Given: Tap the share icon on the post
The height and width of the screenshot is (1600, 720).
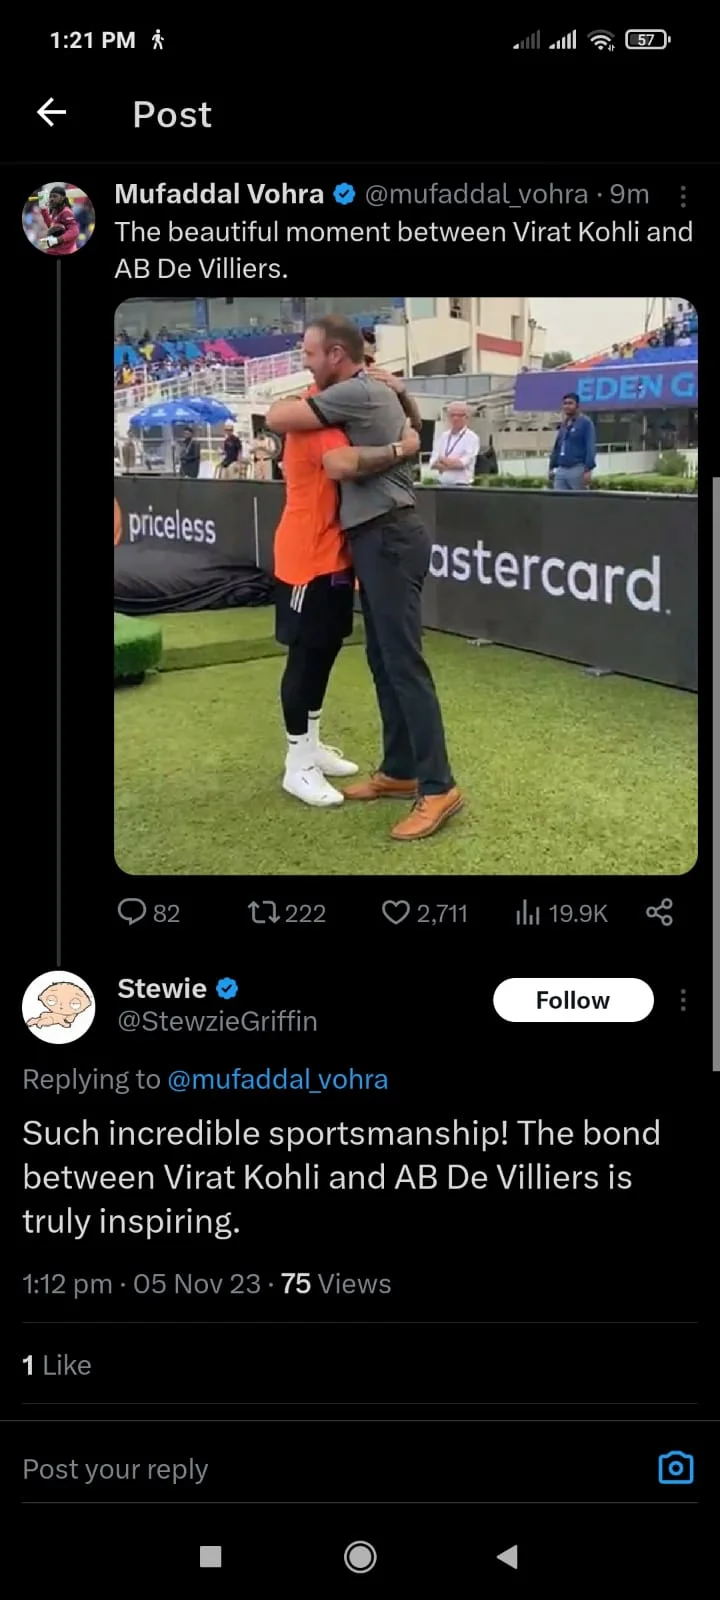Looking at the screenshot, I should tap(659, 912).
